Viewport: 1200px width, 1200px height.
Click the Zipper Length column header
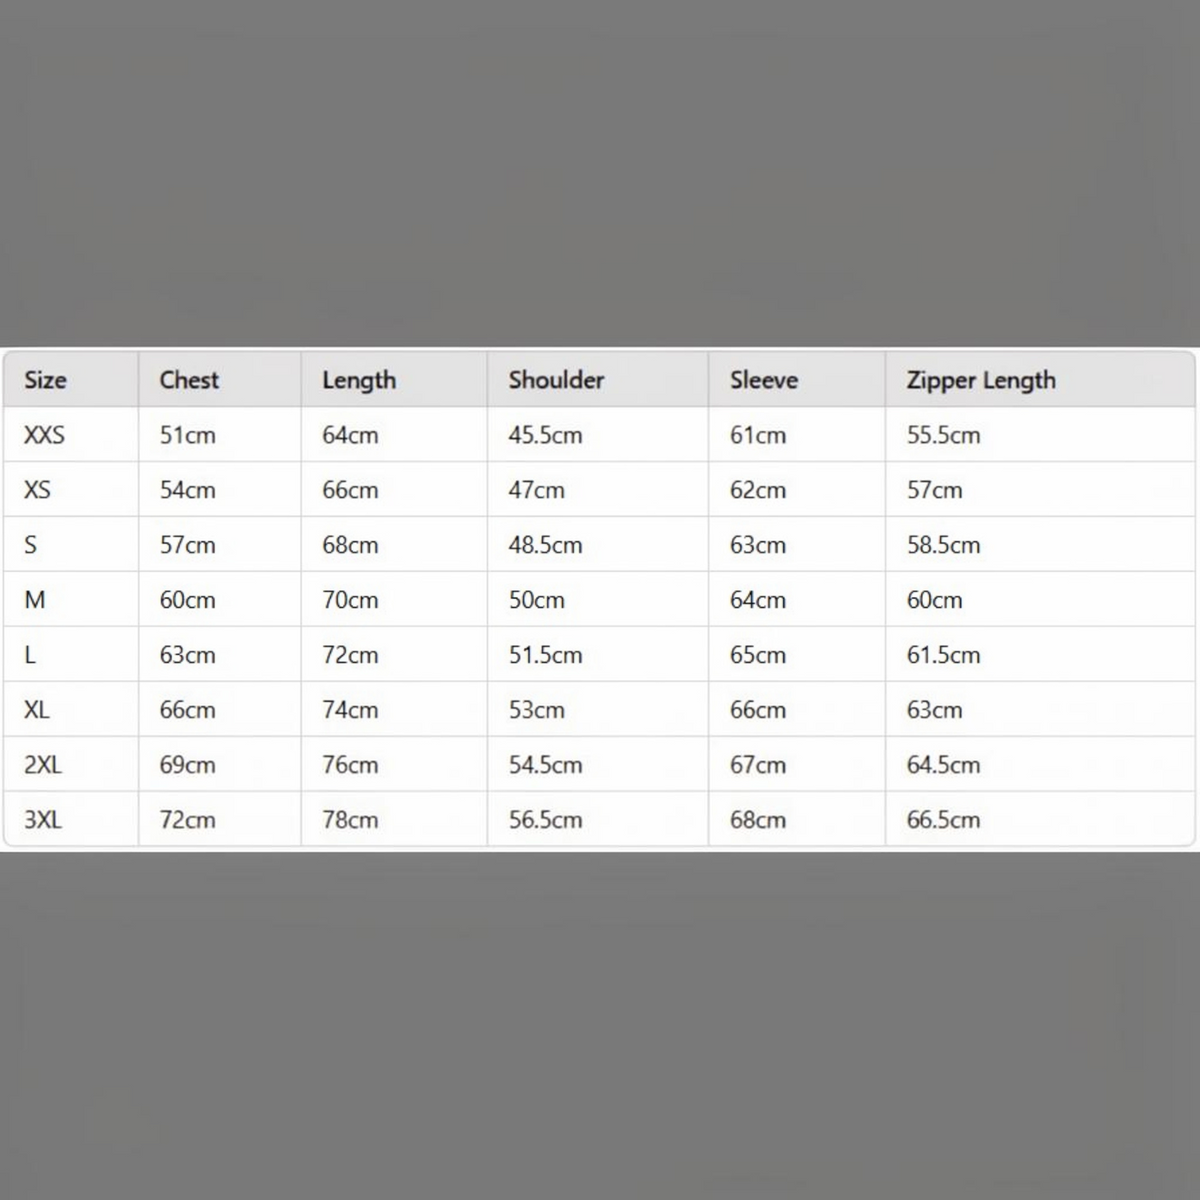tap(981, 380)
